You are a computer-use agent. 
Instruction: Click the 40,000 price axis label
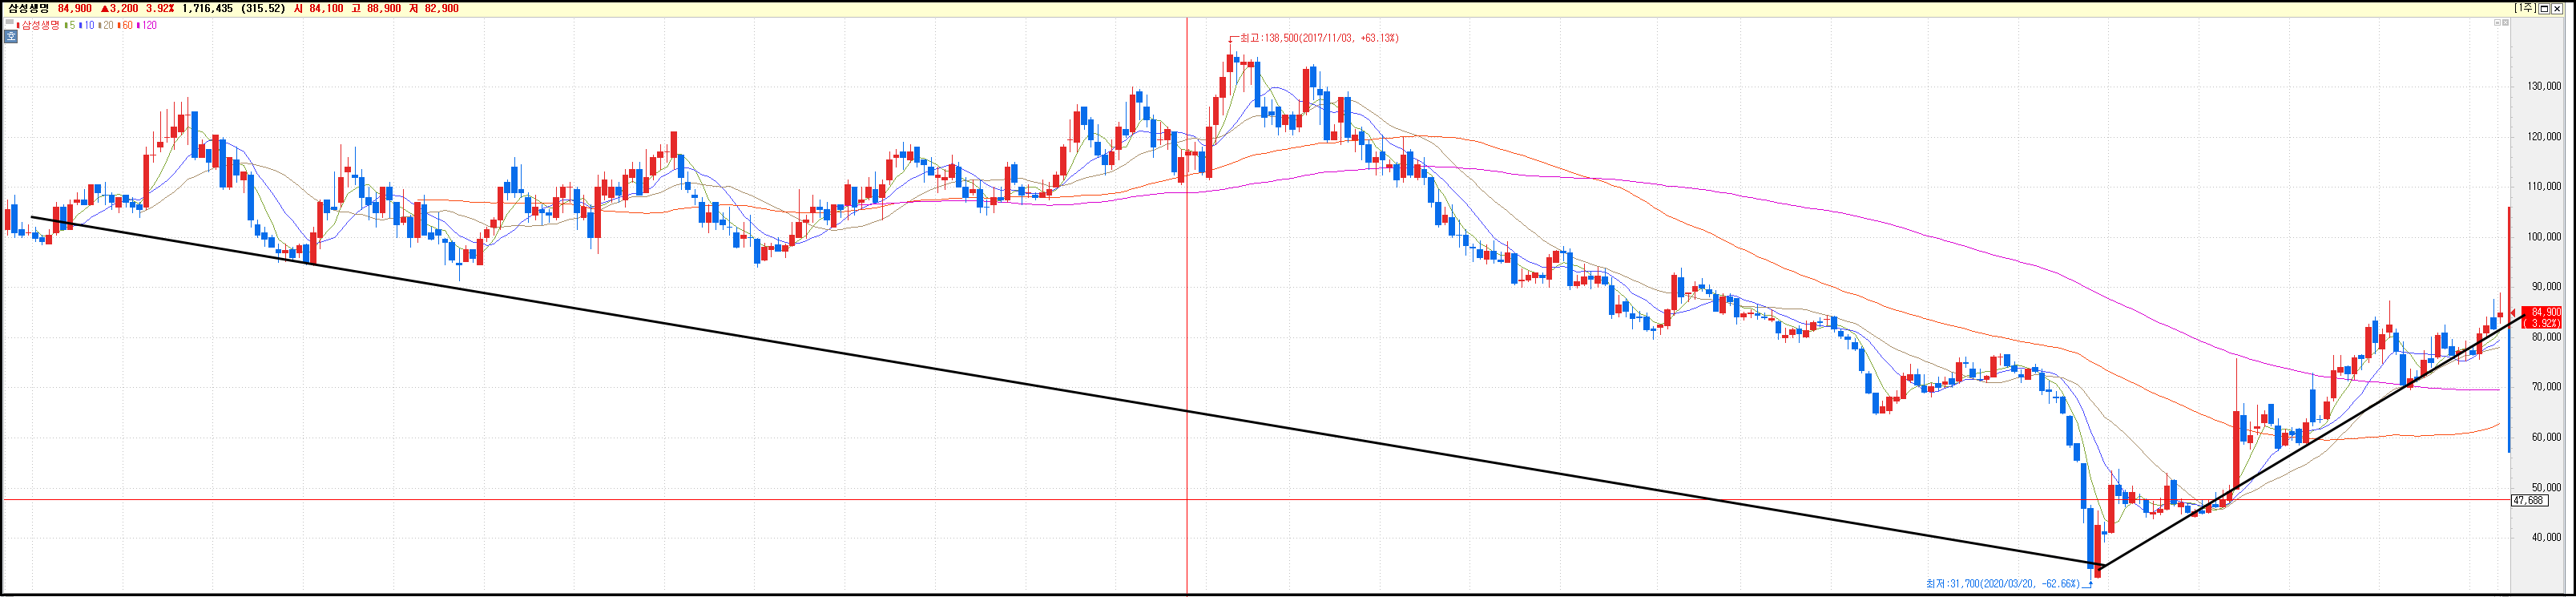[x=2546, y=537]
